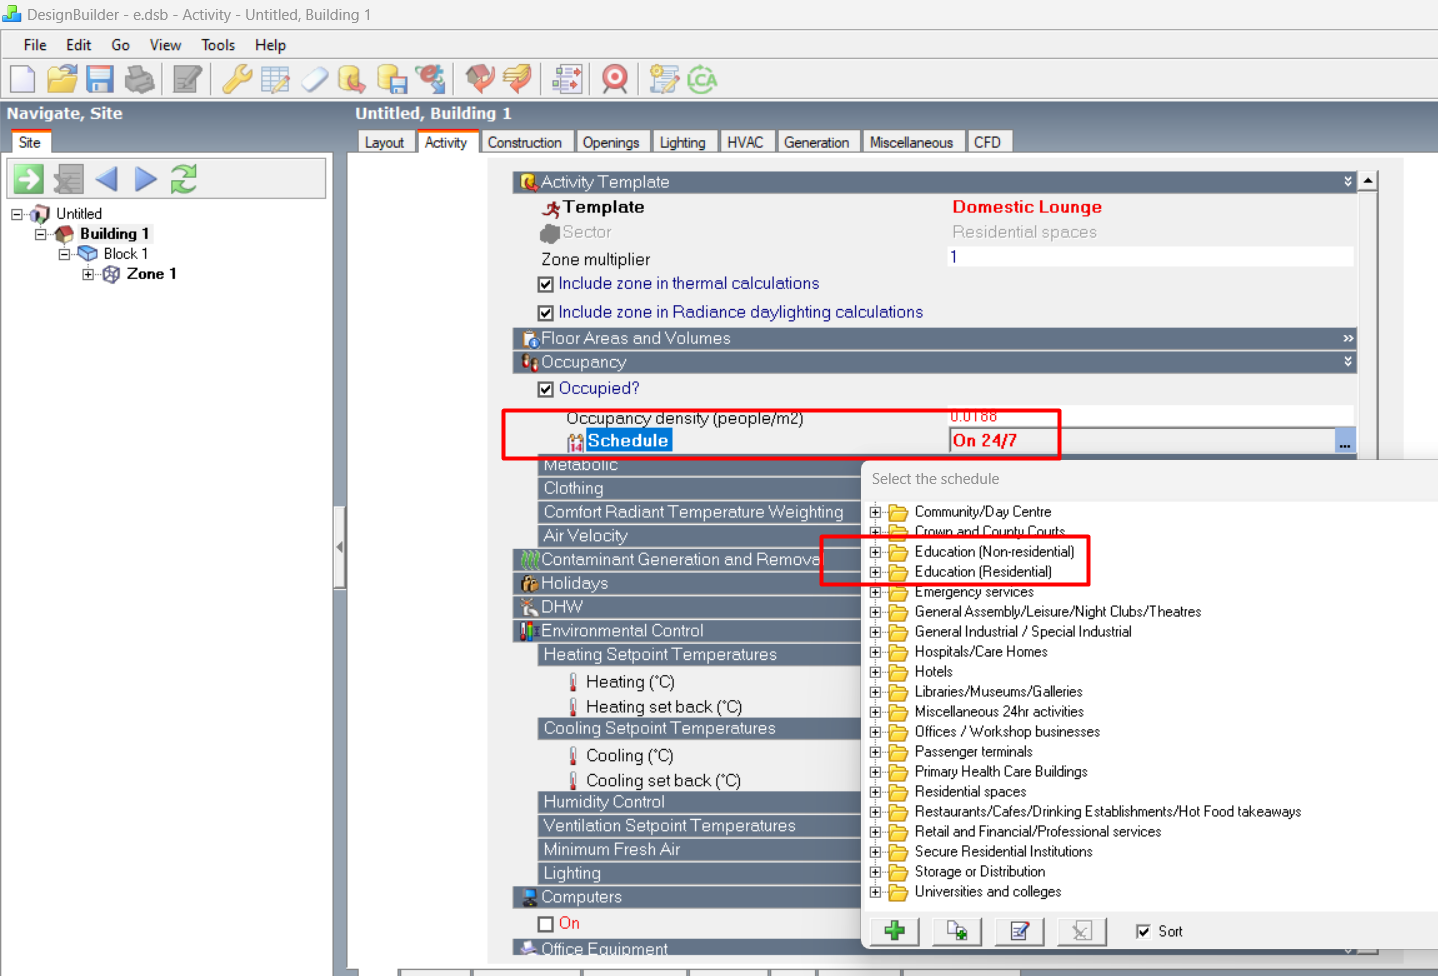Open the Lighting tab
This screenshot has height=976, width=1438.
click(x=682, y=142)
